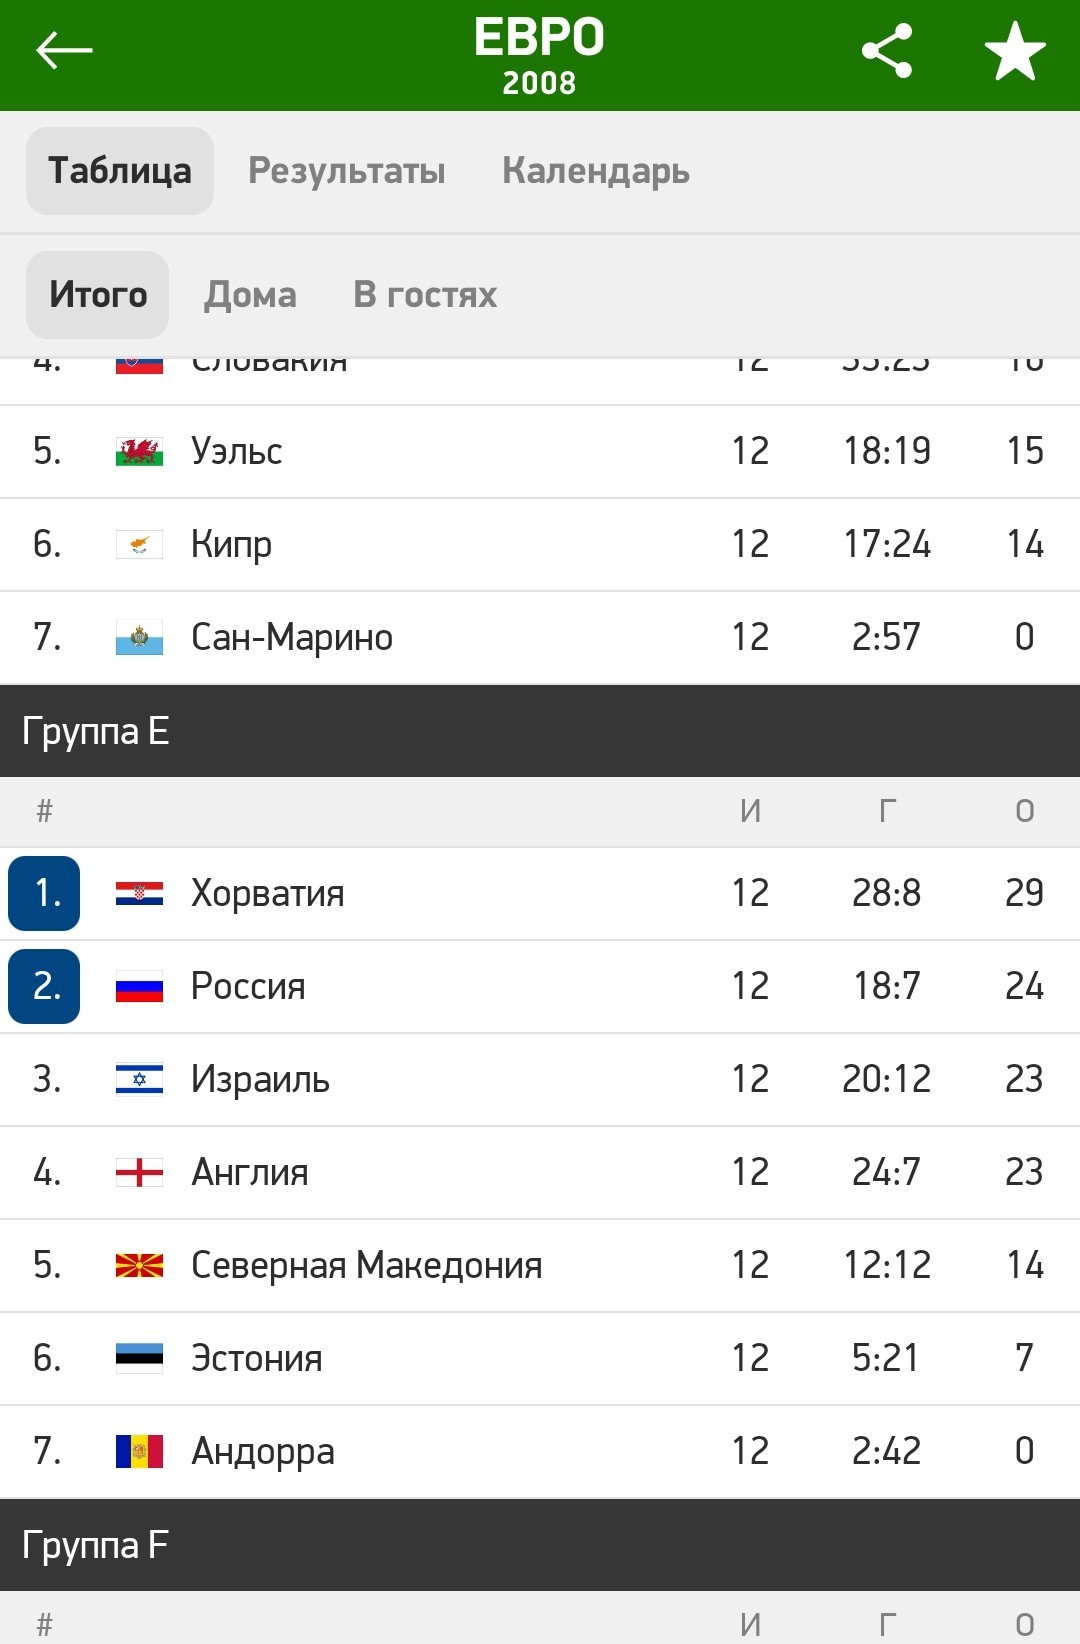Tap the Andorra flag icon

pyautogui.click(x=139, y=1451)
